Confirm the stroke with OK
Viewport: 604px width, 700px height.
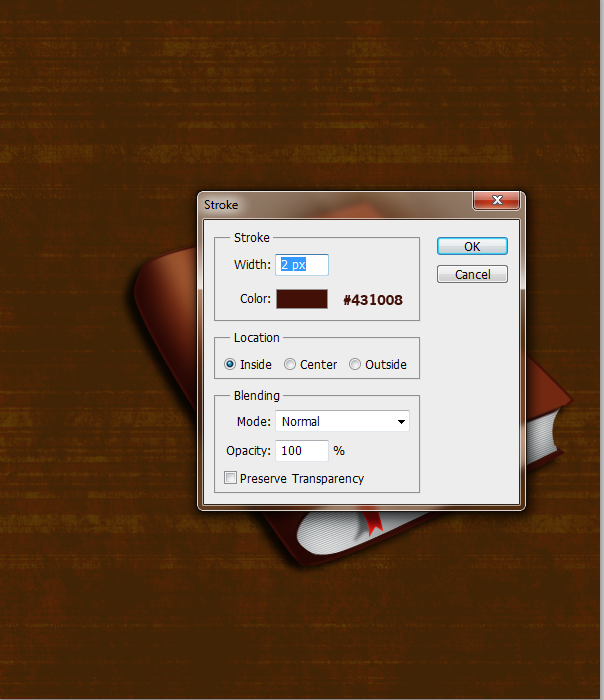(x=472, y=246)
